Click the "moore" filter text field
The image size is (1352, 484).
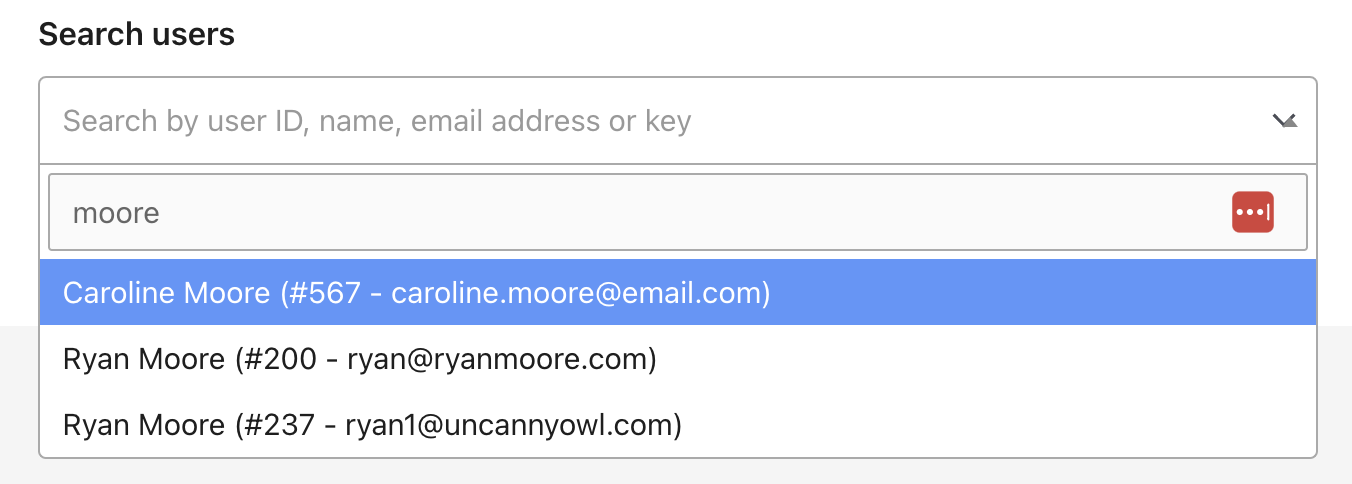pyautogui.click(x=640, y=212)
